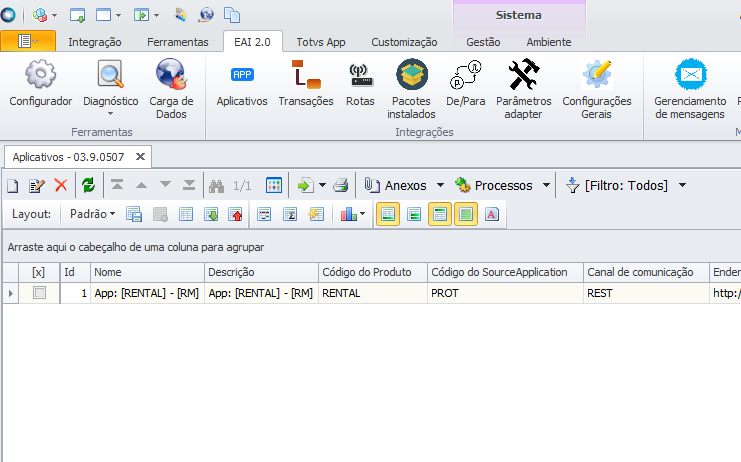Click the summation totals grid icon
The image size is (741, 462).
click(290, 214)
